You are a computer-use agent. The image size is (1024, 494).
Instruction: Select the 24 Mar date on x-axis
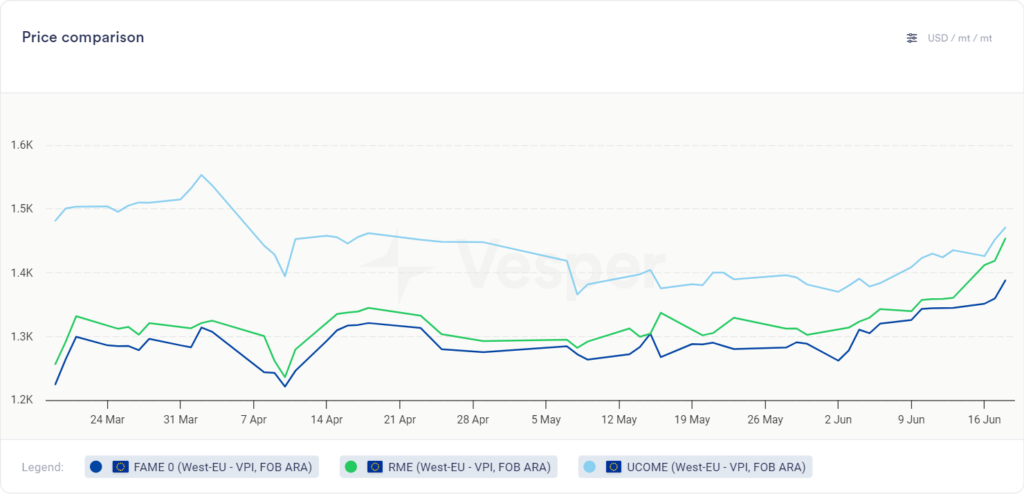[107, 419]
